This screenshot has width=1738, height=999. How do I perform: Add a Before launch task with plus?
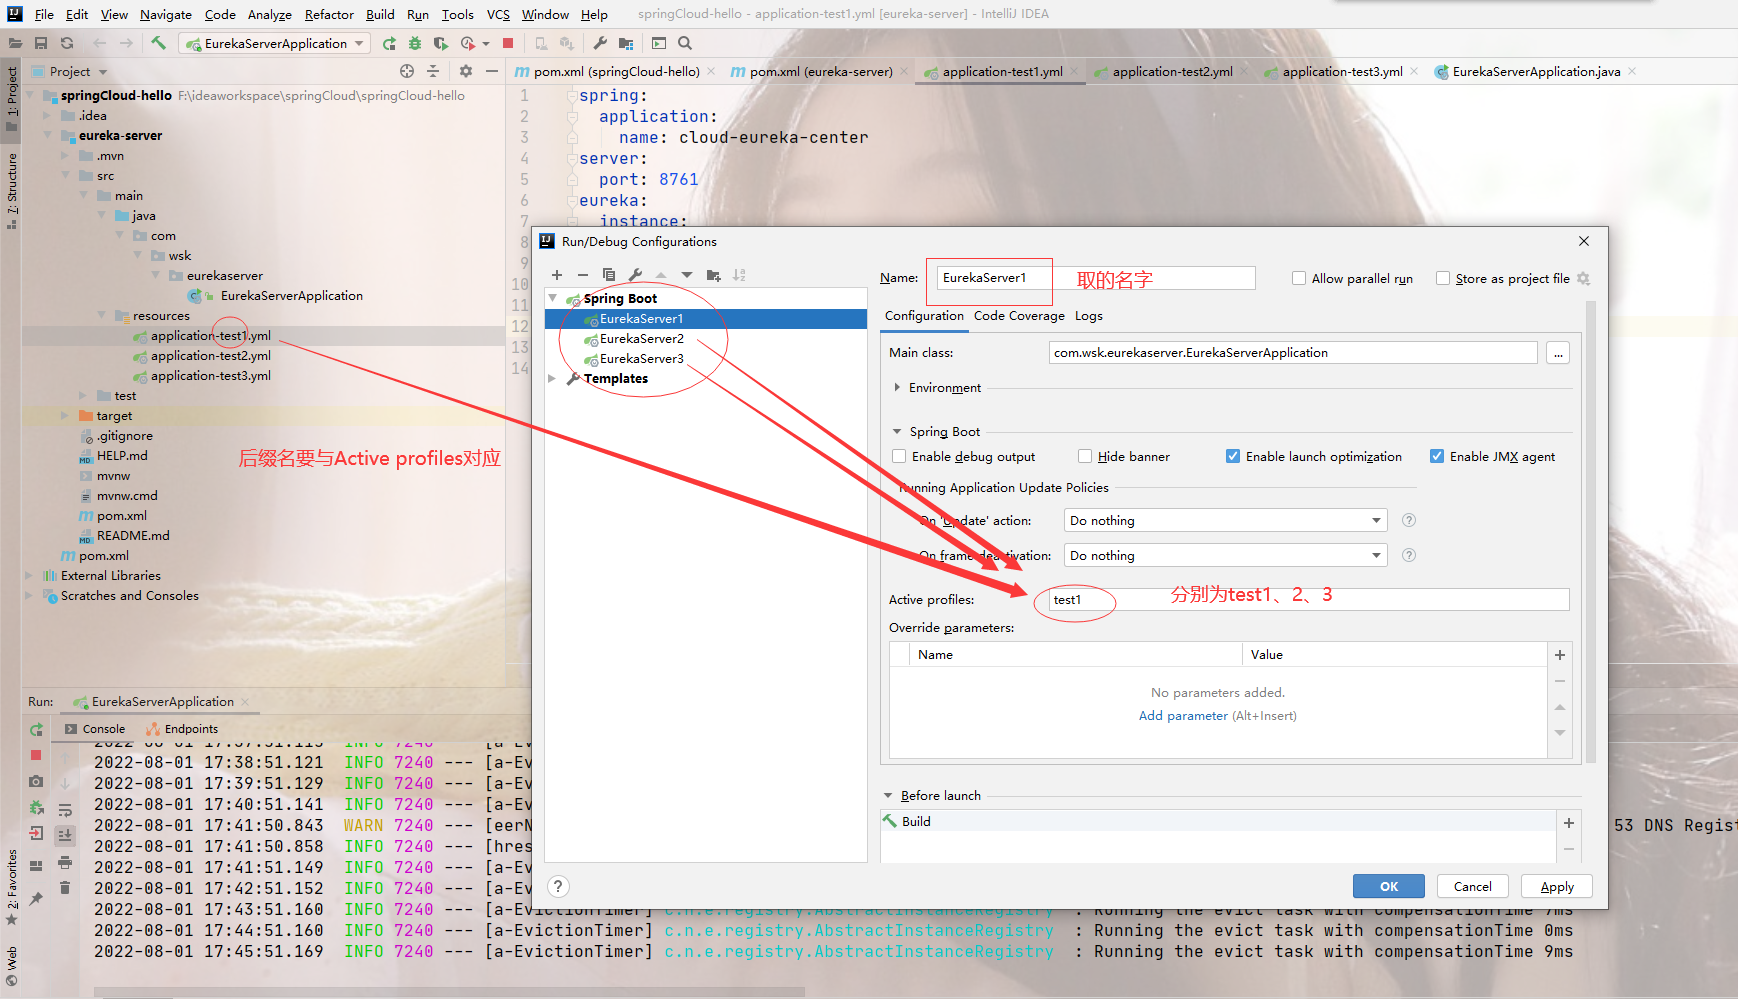tap(1569, 823)
